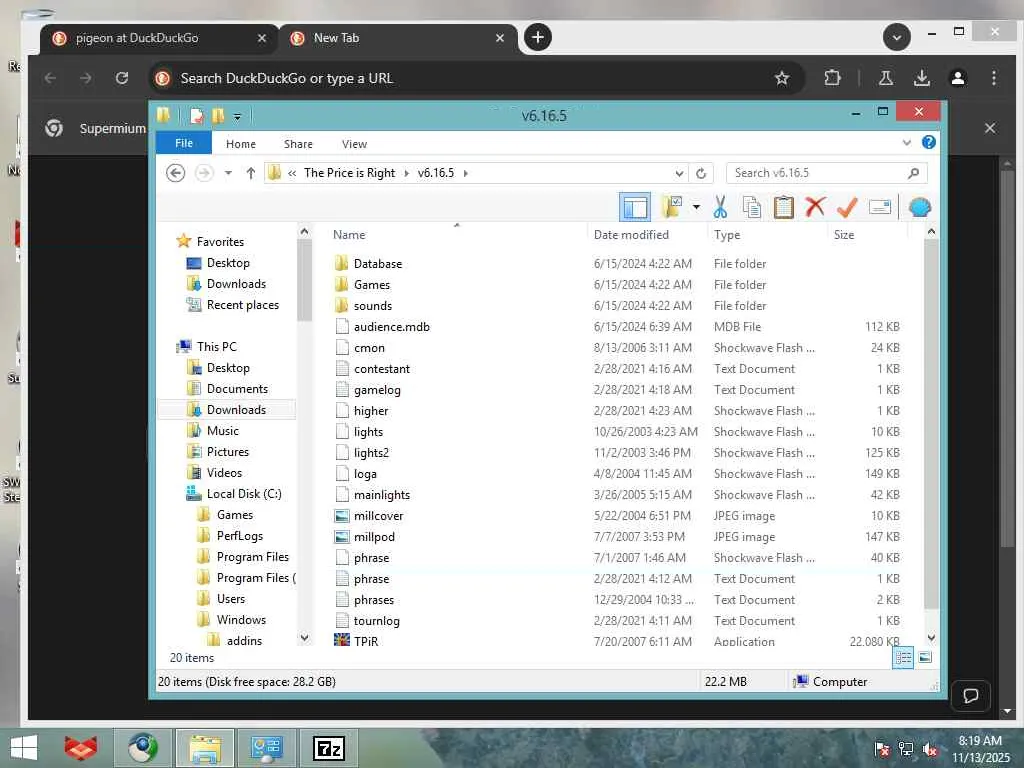Click the new folder icon in quick access toolbar

pos(218,116)
